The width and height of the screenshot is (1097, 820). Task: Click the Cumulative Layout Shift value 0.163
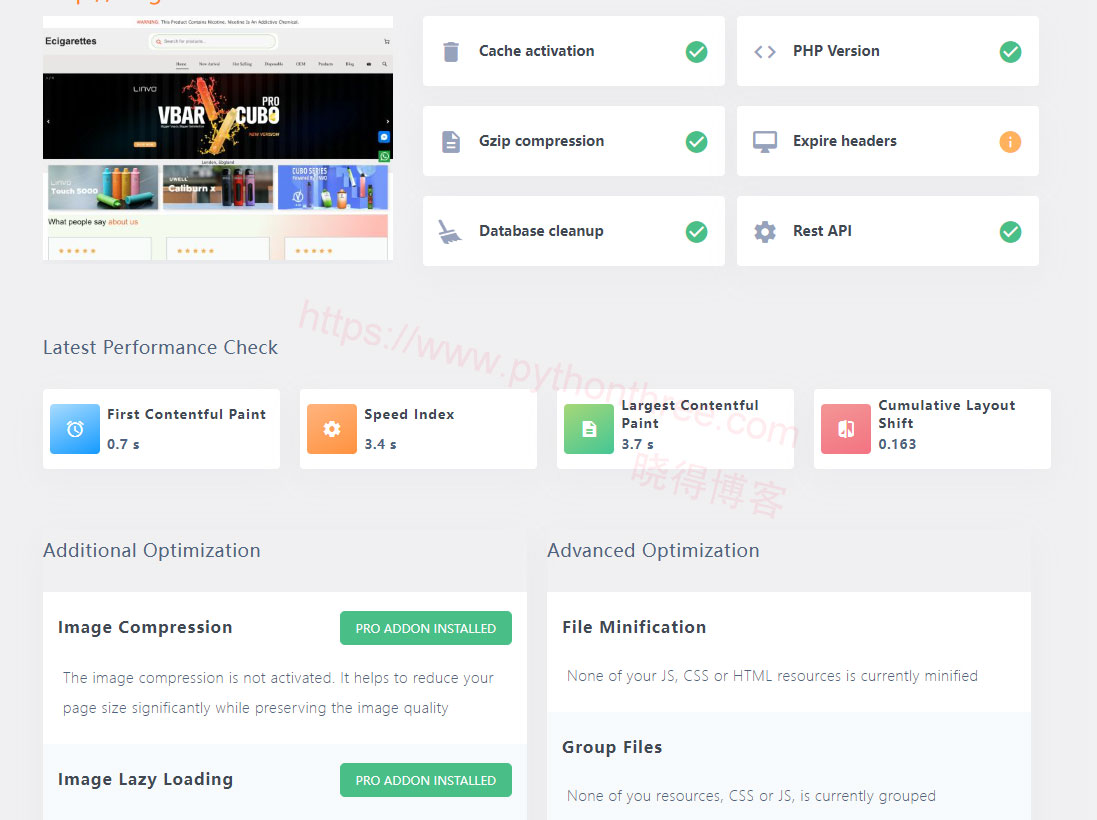[898, 444]
